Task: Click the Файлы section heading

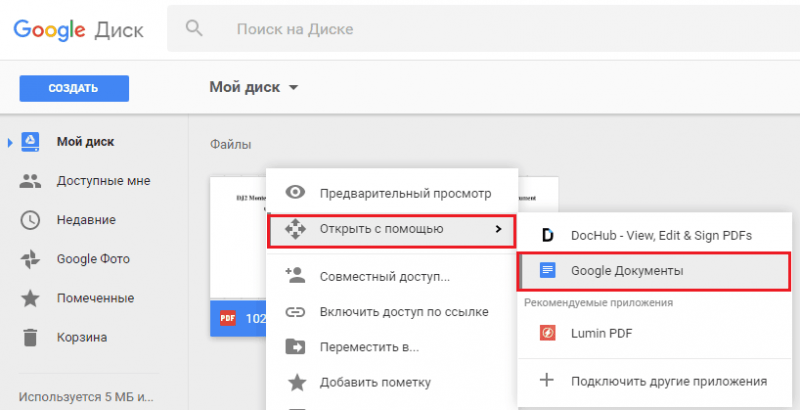Action: [231, 145]
